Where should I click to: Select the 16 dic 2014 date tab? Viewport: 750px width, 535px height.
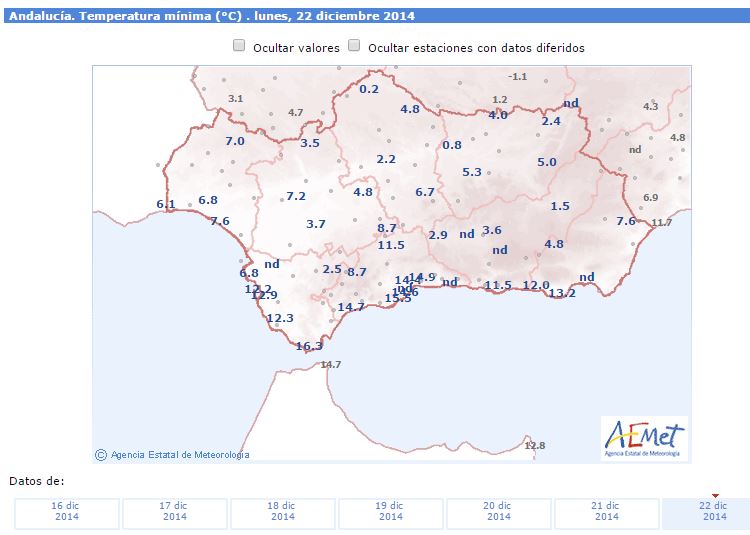[67, 513]
